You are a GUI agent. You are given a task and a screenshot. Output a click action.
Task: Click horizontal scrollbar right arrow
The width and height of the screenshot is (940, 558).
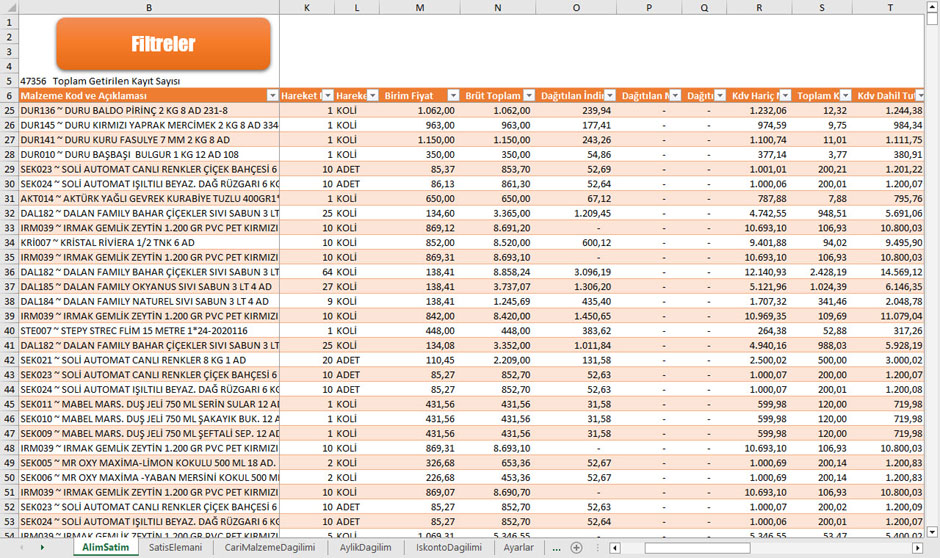pos(917,548)
